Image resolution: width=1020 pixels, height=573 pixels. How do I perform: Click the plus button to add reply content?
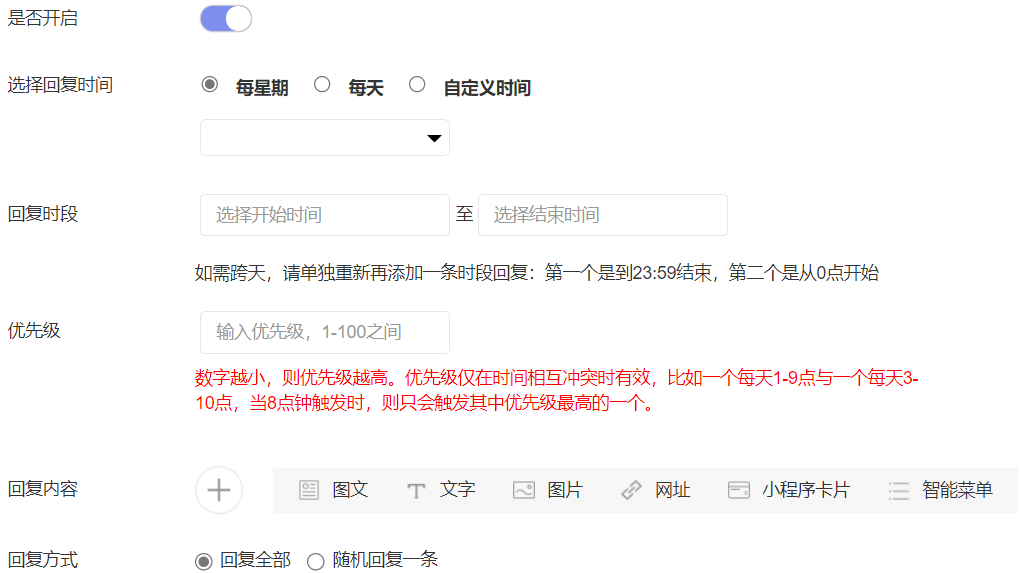click(219, 490)
